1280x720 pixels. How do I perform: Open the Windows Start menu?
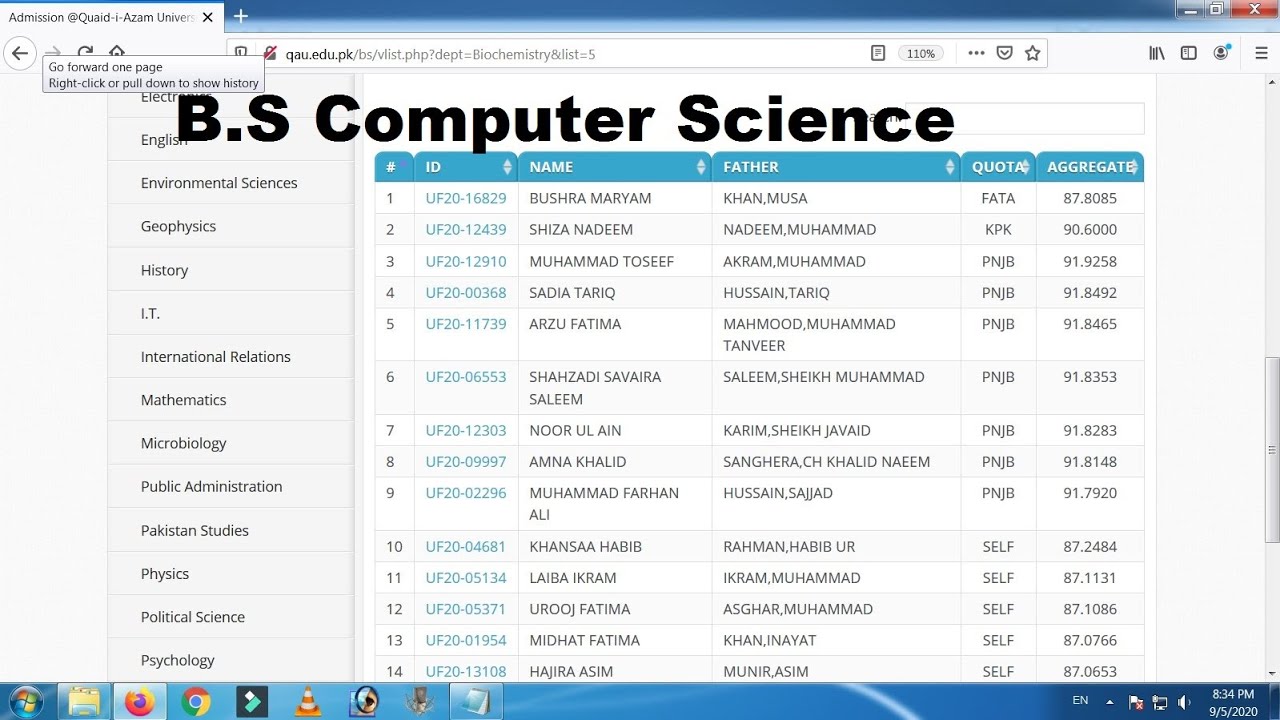[24, 702]
